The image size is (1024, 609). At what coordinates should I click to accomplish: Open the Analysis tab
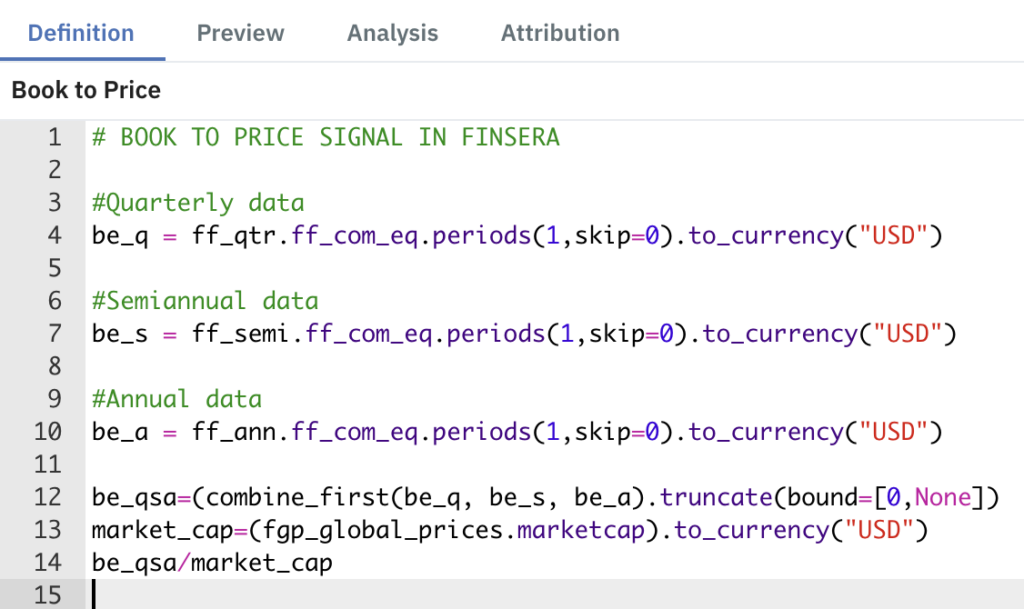(x=392, y=33)
